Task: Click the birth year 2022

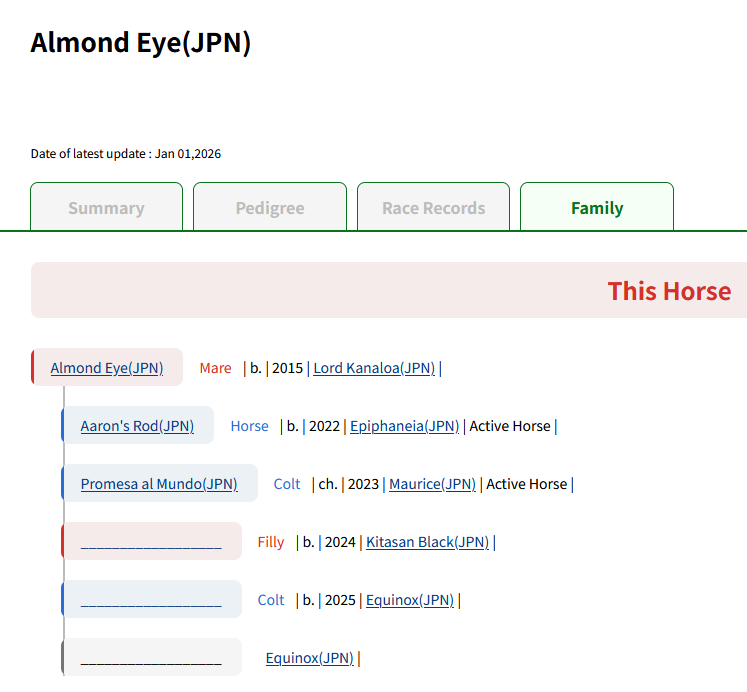Action: click(x=324, y=426)
